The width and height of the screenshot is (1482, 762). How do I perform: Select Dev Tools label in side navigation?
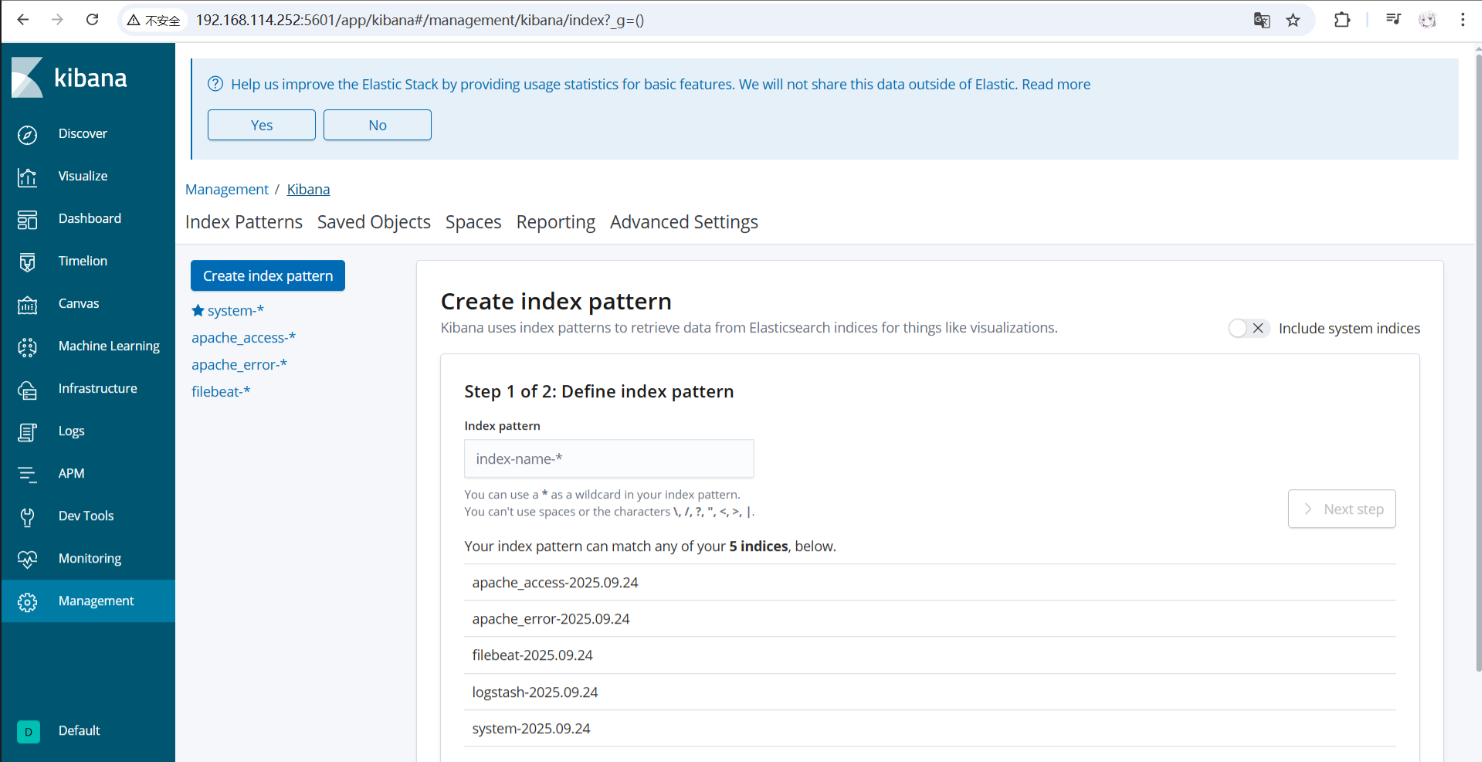tap(86, 516)
